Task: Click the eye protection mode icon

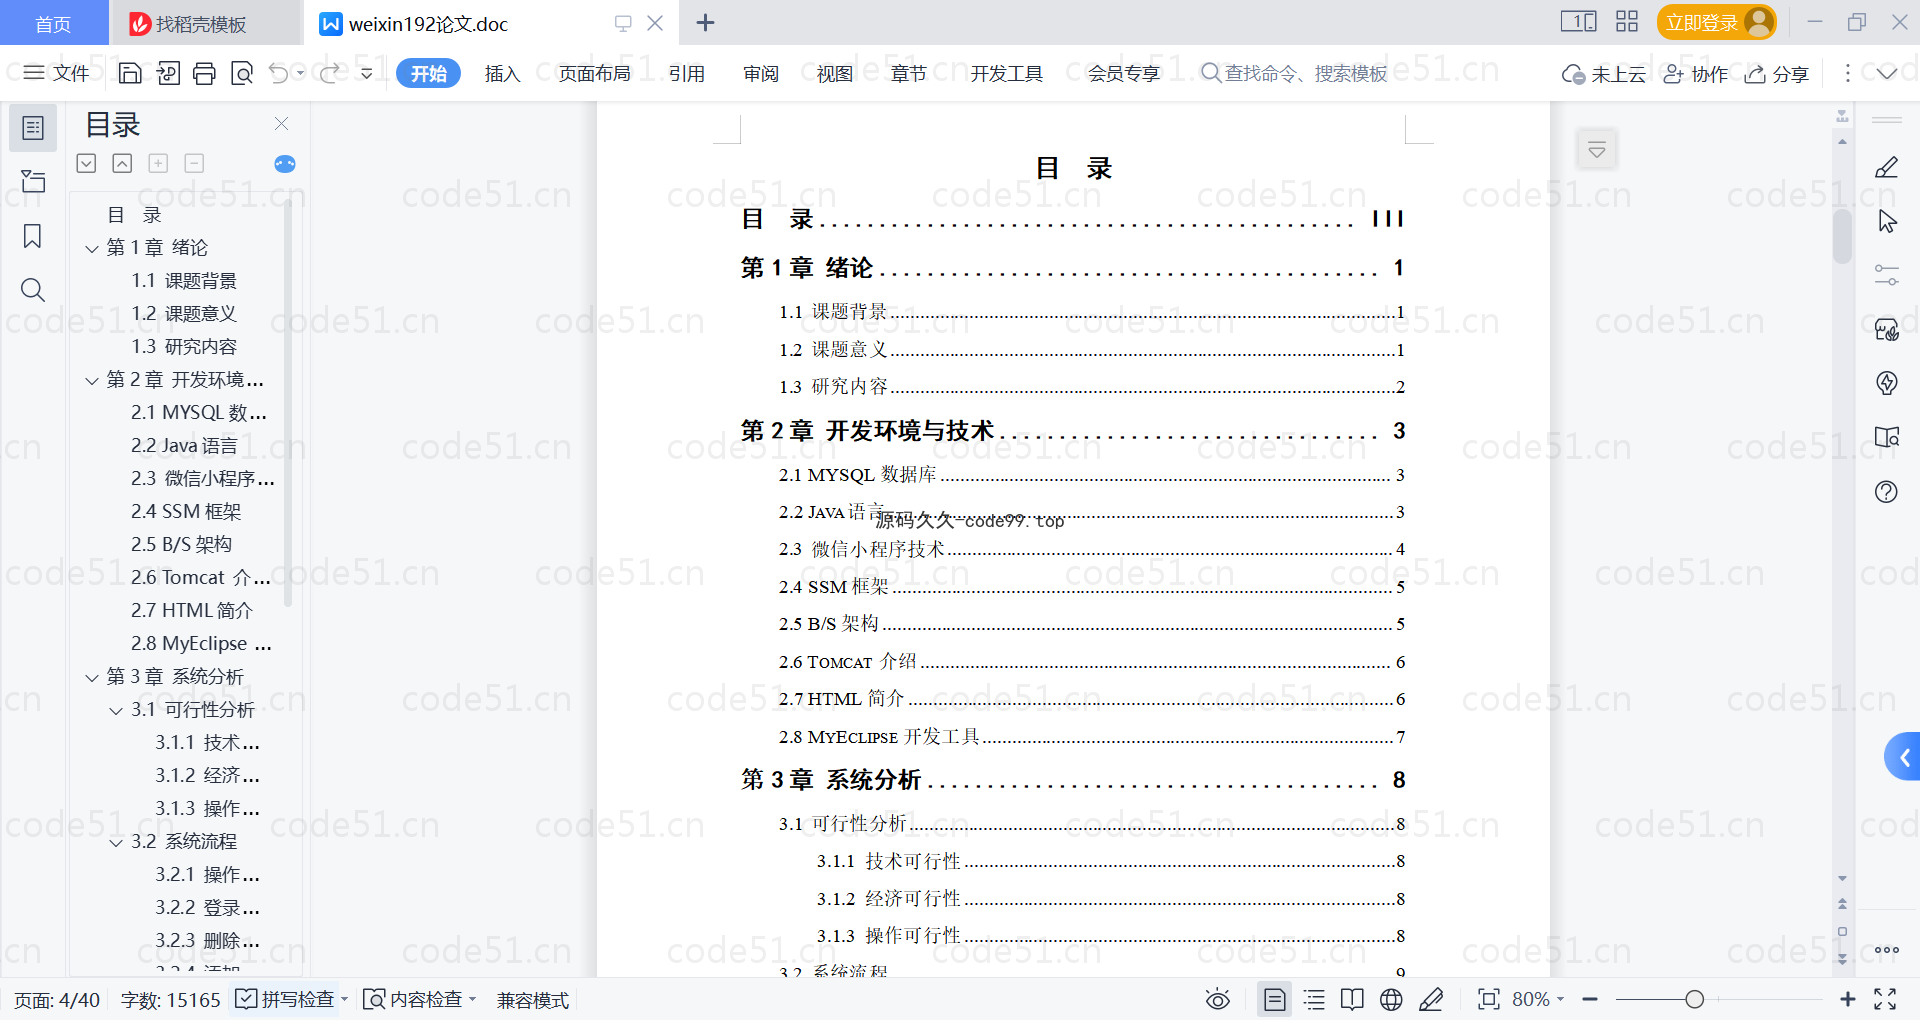Action: pos(1217,999)
